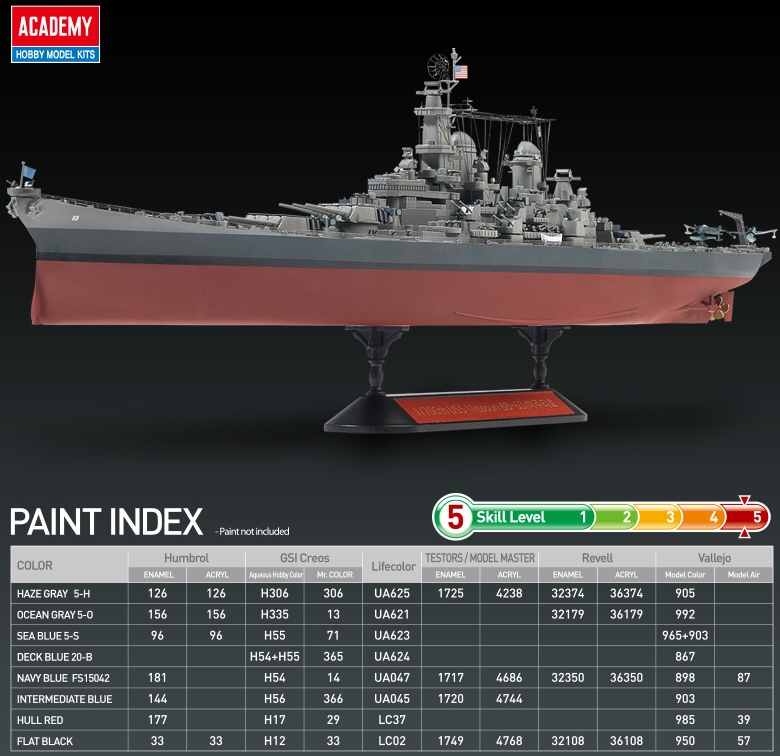Click the H335 cell in Ocean Gray row

(275, 614)
